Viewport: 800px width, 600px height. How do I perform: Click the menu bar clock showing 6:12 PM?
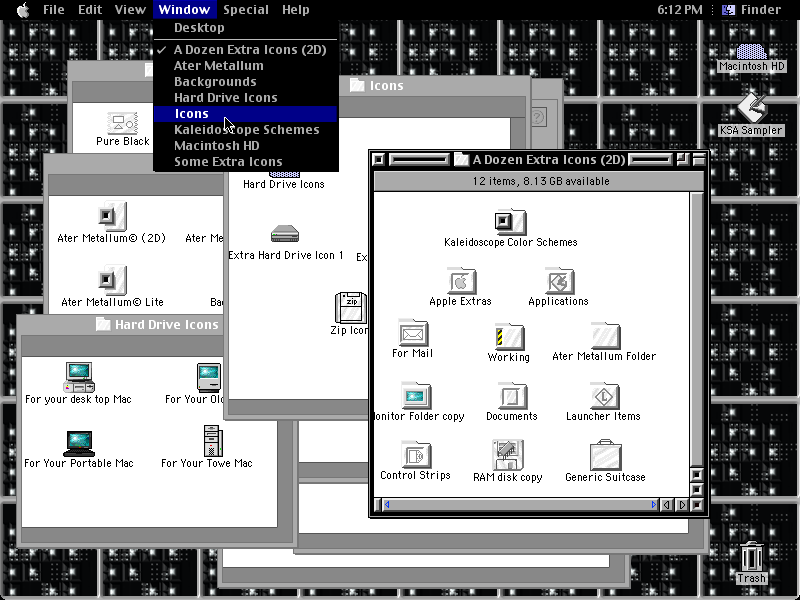tap(680, 10)
